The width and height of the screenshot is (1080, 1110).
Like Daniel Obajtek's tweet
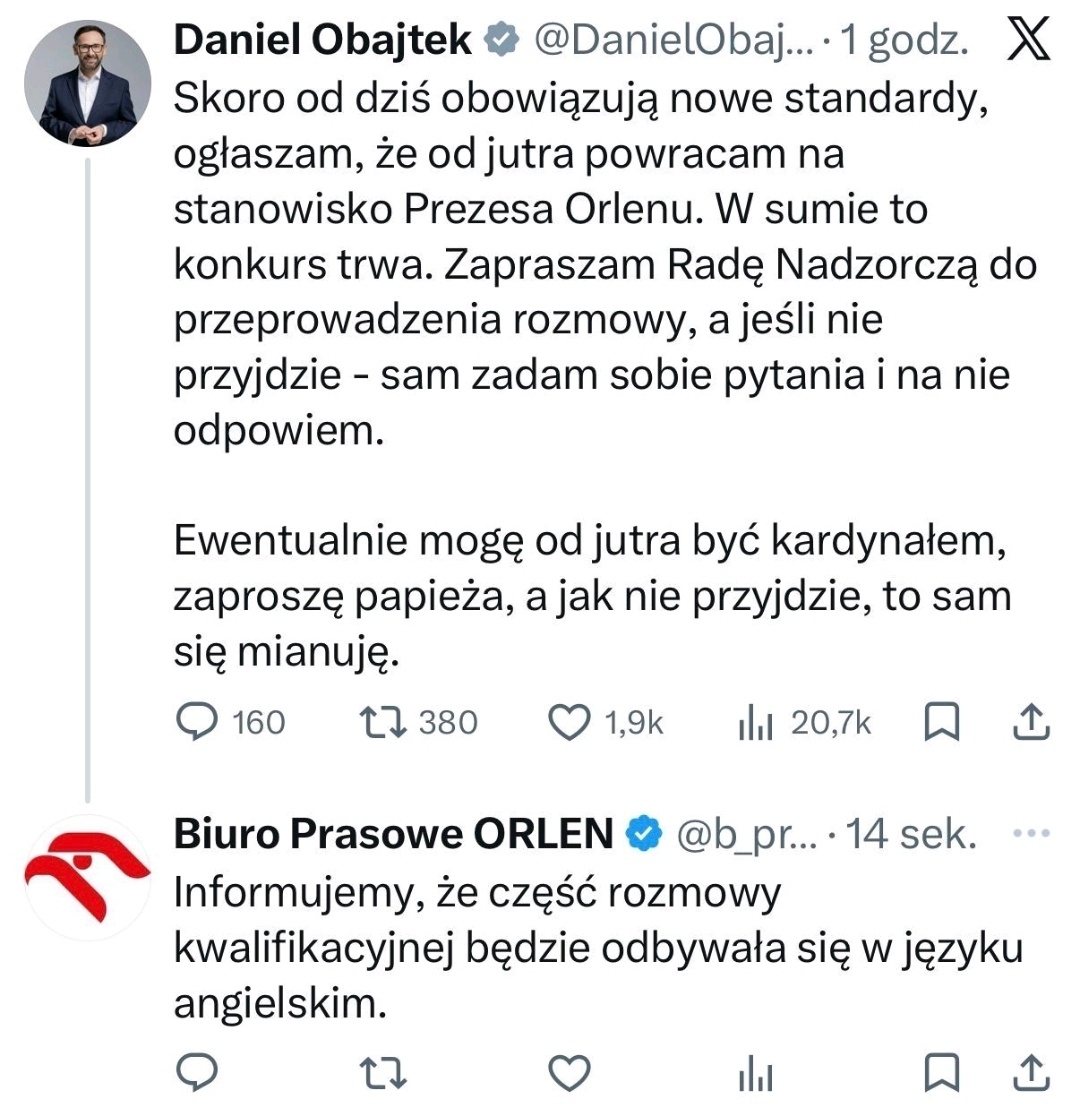571,722
